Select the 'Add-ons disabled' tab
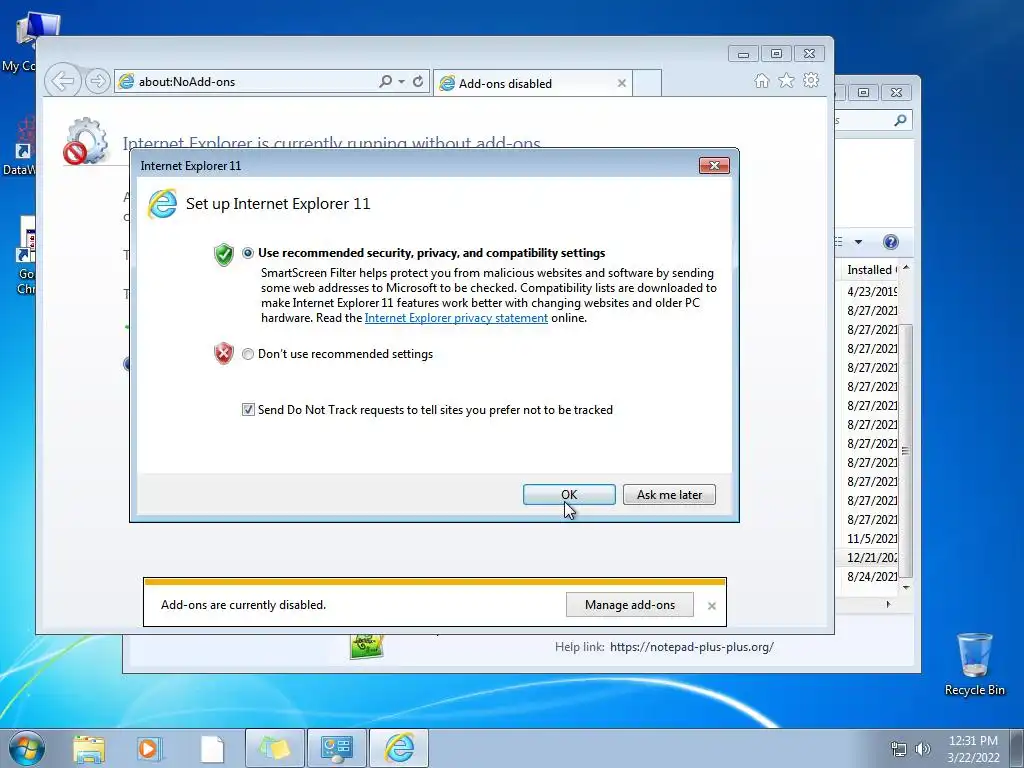 pyautogui.click(x=532, y=84)
